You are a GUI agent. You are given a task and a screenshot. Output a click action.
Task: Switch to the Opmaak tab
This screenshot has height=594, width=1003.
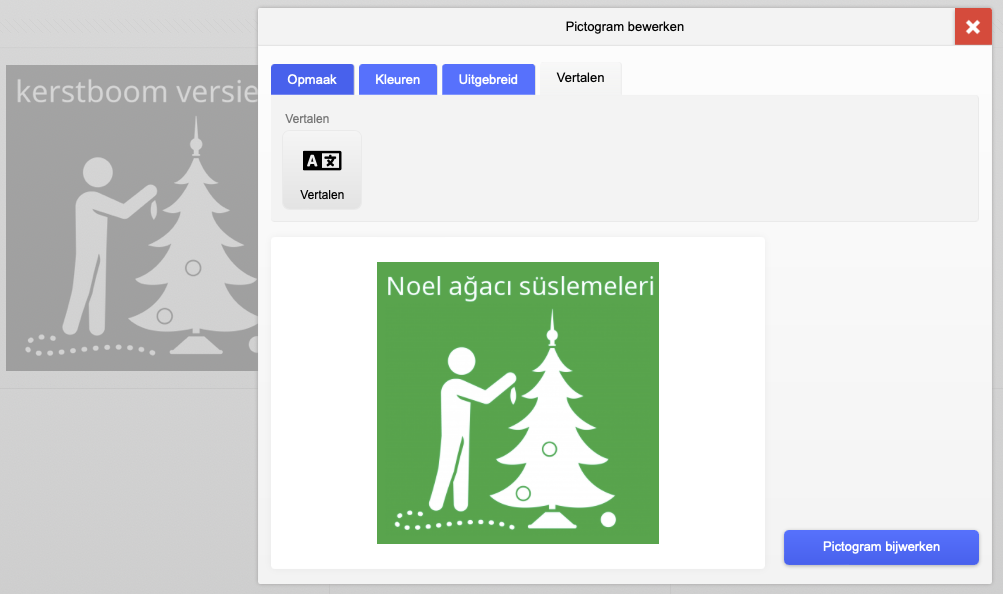[x=312, y=79]
